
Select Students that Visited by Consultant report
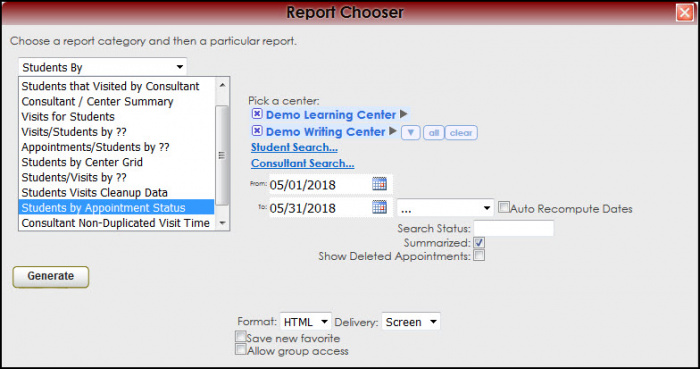pyautogui.click(x=116, y=86)
